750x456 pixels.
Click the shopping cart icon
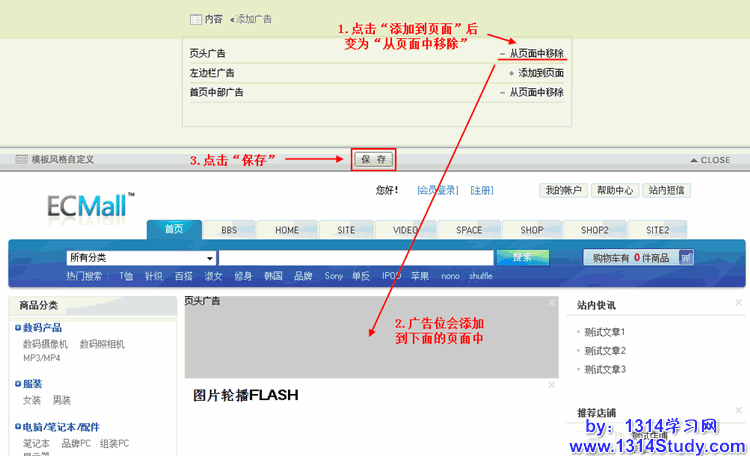click(686, 257)
